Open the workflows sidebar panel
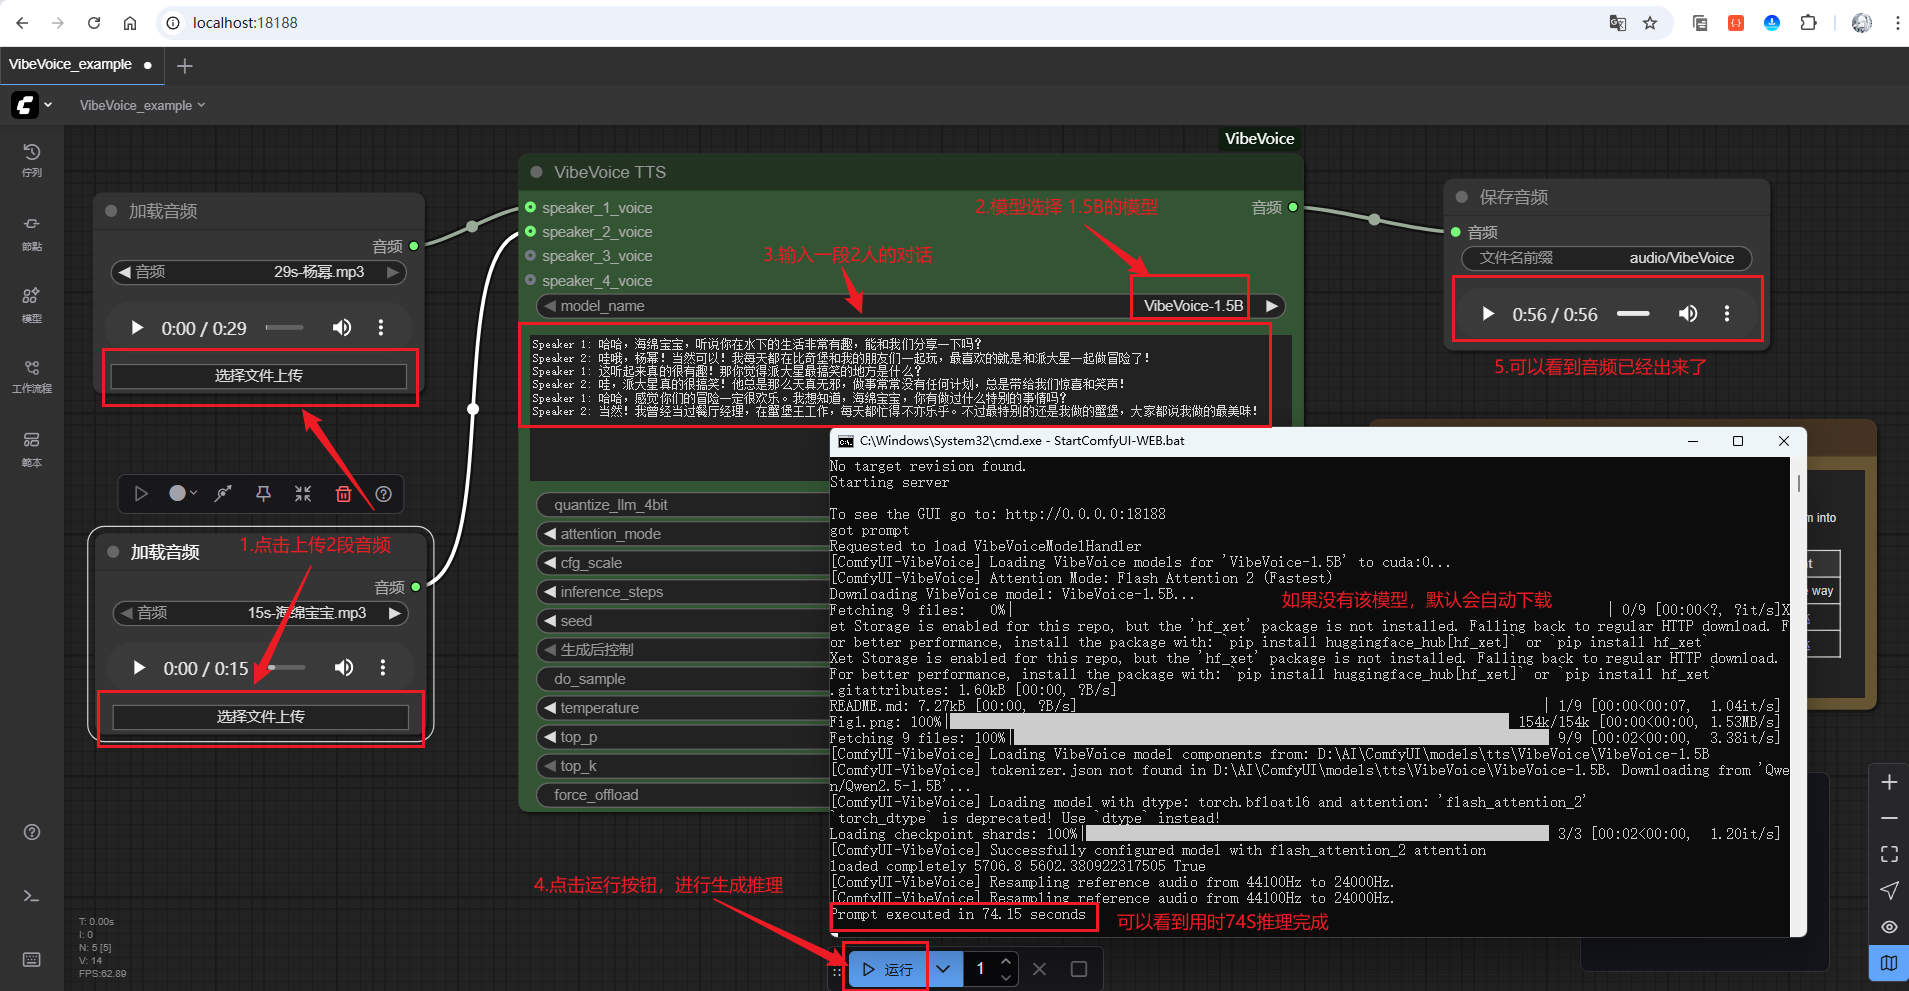1909x991 pixels. coord(32,376)
